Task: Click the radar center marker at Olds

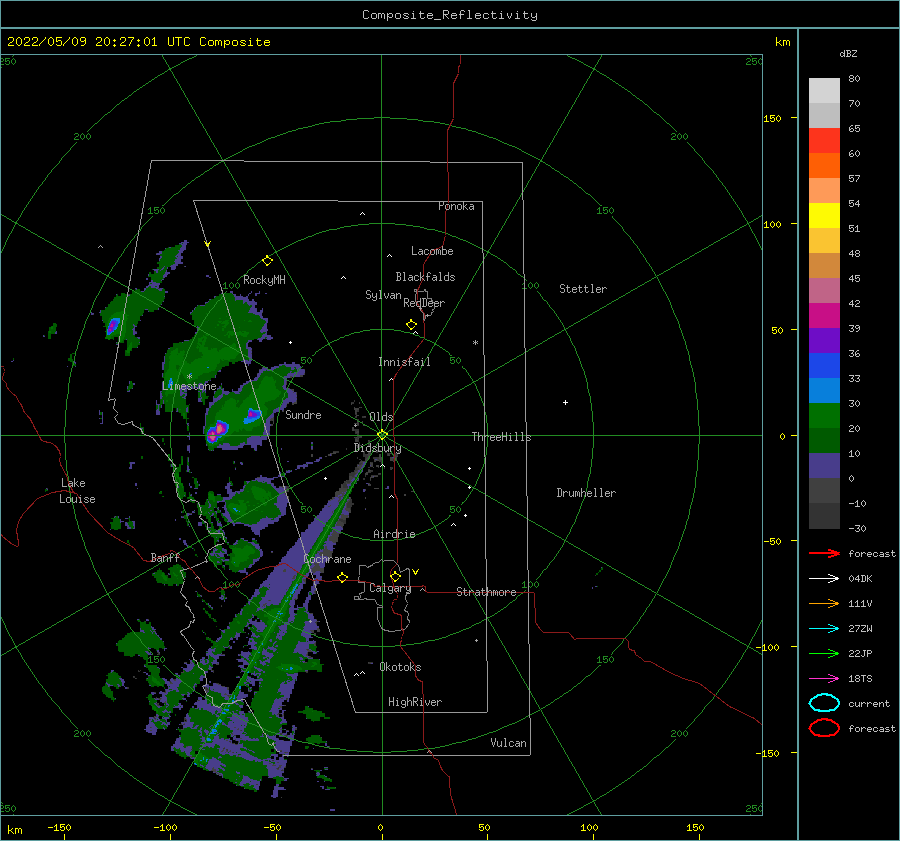Action: coord(382,435)
